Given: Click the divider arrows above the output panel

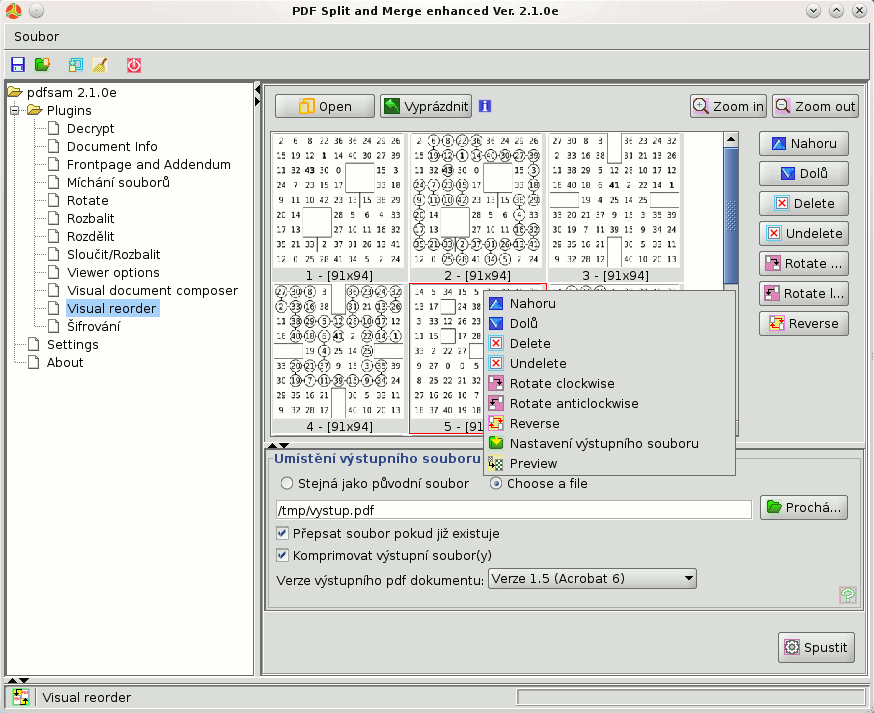Looking at the screenshot, I should [x=278, y=445].
